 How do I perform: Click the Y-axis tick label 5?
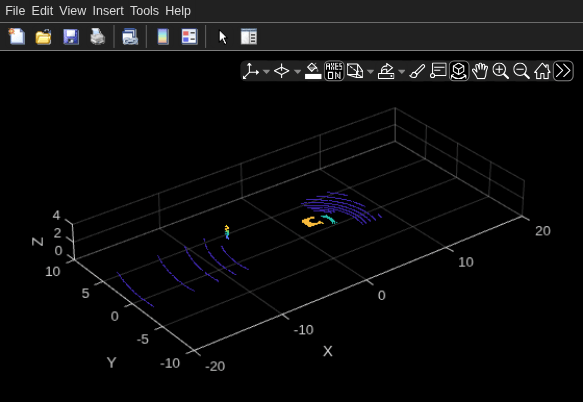[86, 293]
